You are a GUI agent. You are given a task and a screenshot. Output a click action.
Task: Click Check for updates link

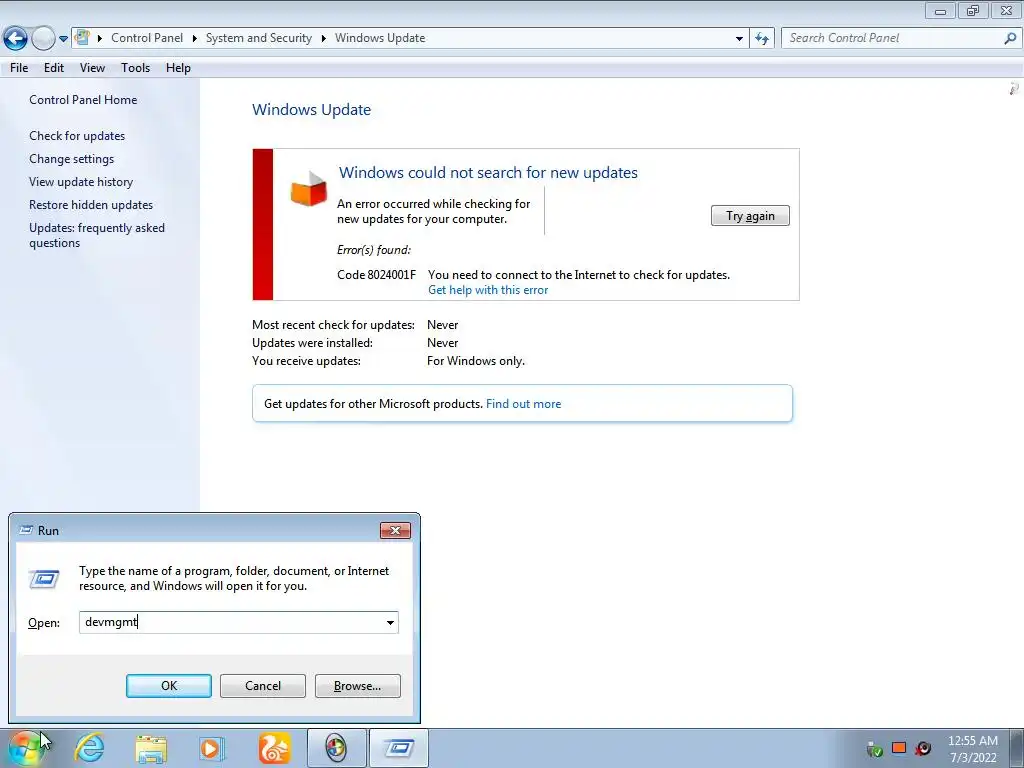click(x=77, y=136)
